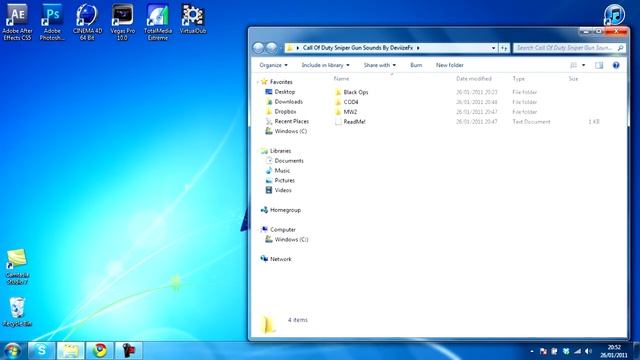Select Dropbox under Favorites
This screenshot has height=360, width=640.
tap(281, 111)
